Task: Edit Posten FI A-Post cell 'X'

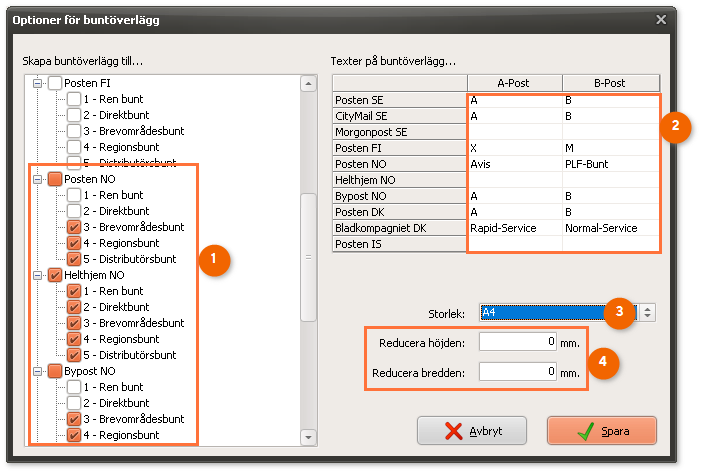Action: (x=514, y=148)
